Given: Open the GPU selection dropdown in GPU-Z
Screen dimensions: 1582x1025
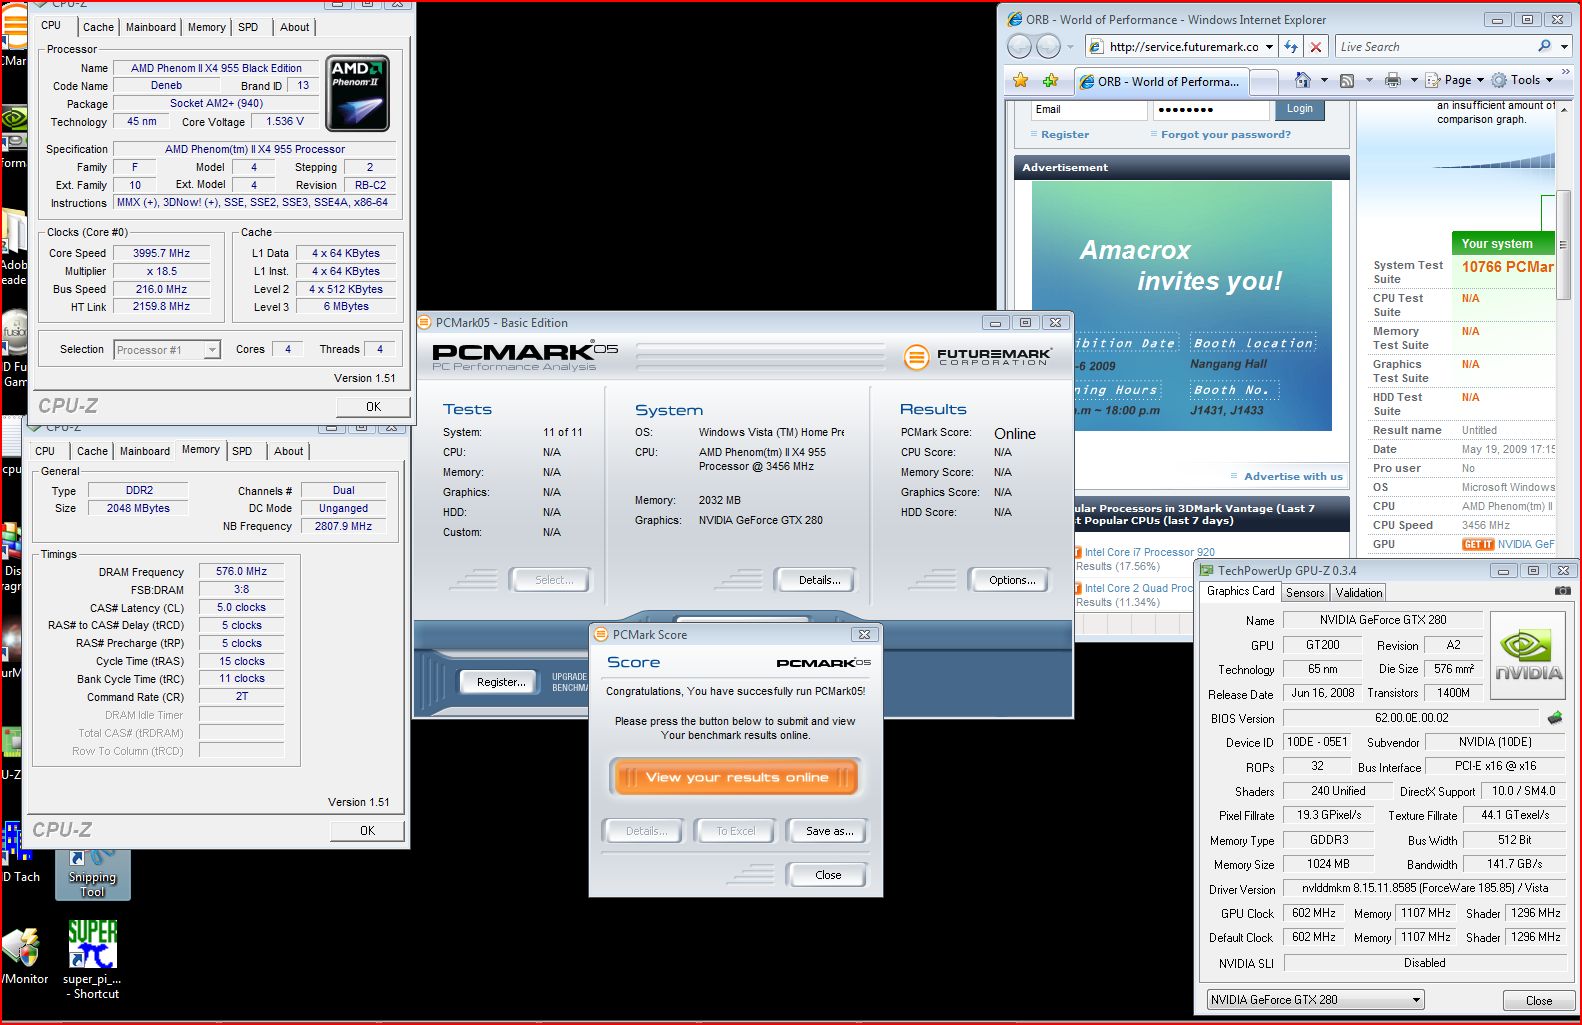Looking at the screenshot, I should (x=1315, y=999).
